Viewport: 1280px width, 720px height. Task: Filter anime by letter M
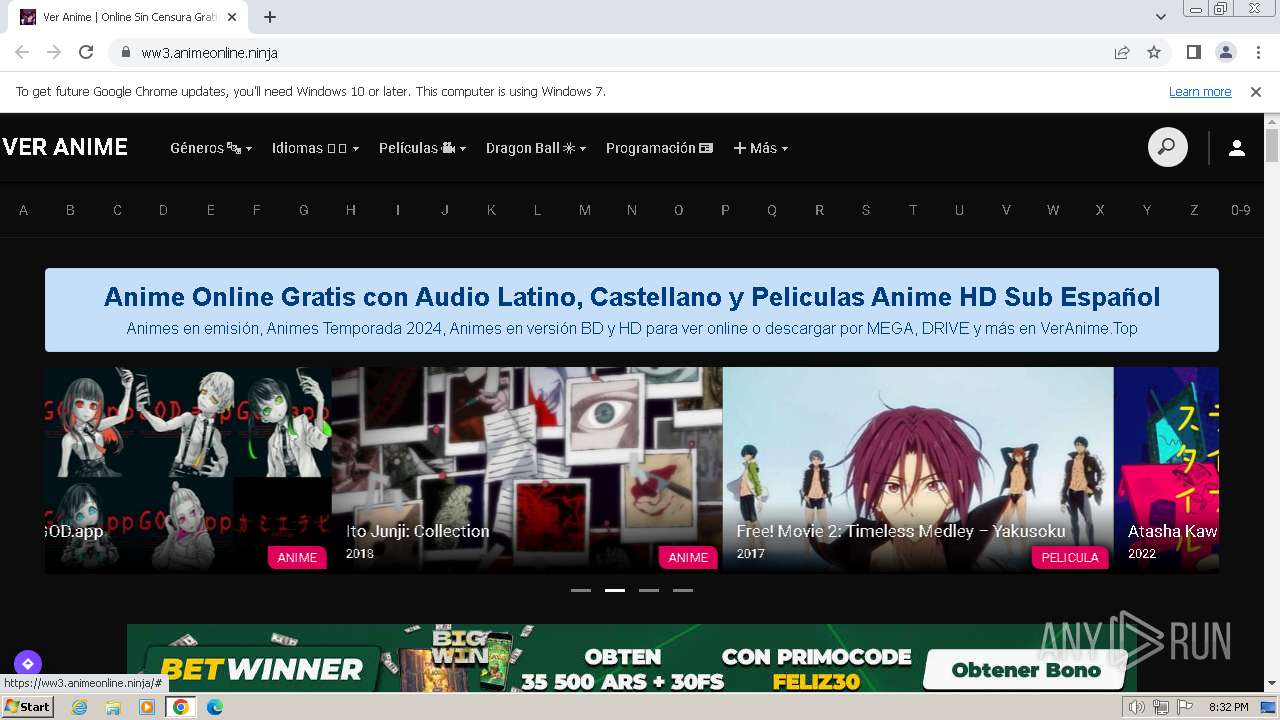pos(585,210)
